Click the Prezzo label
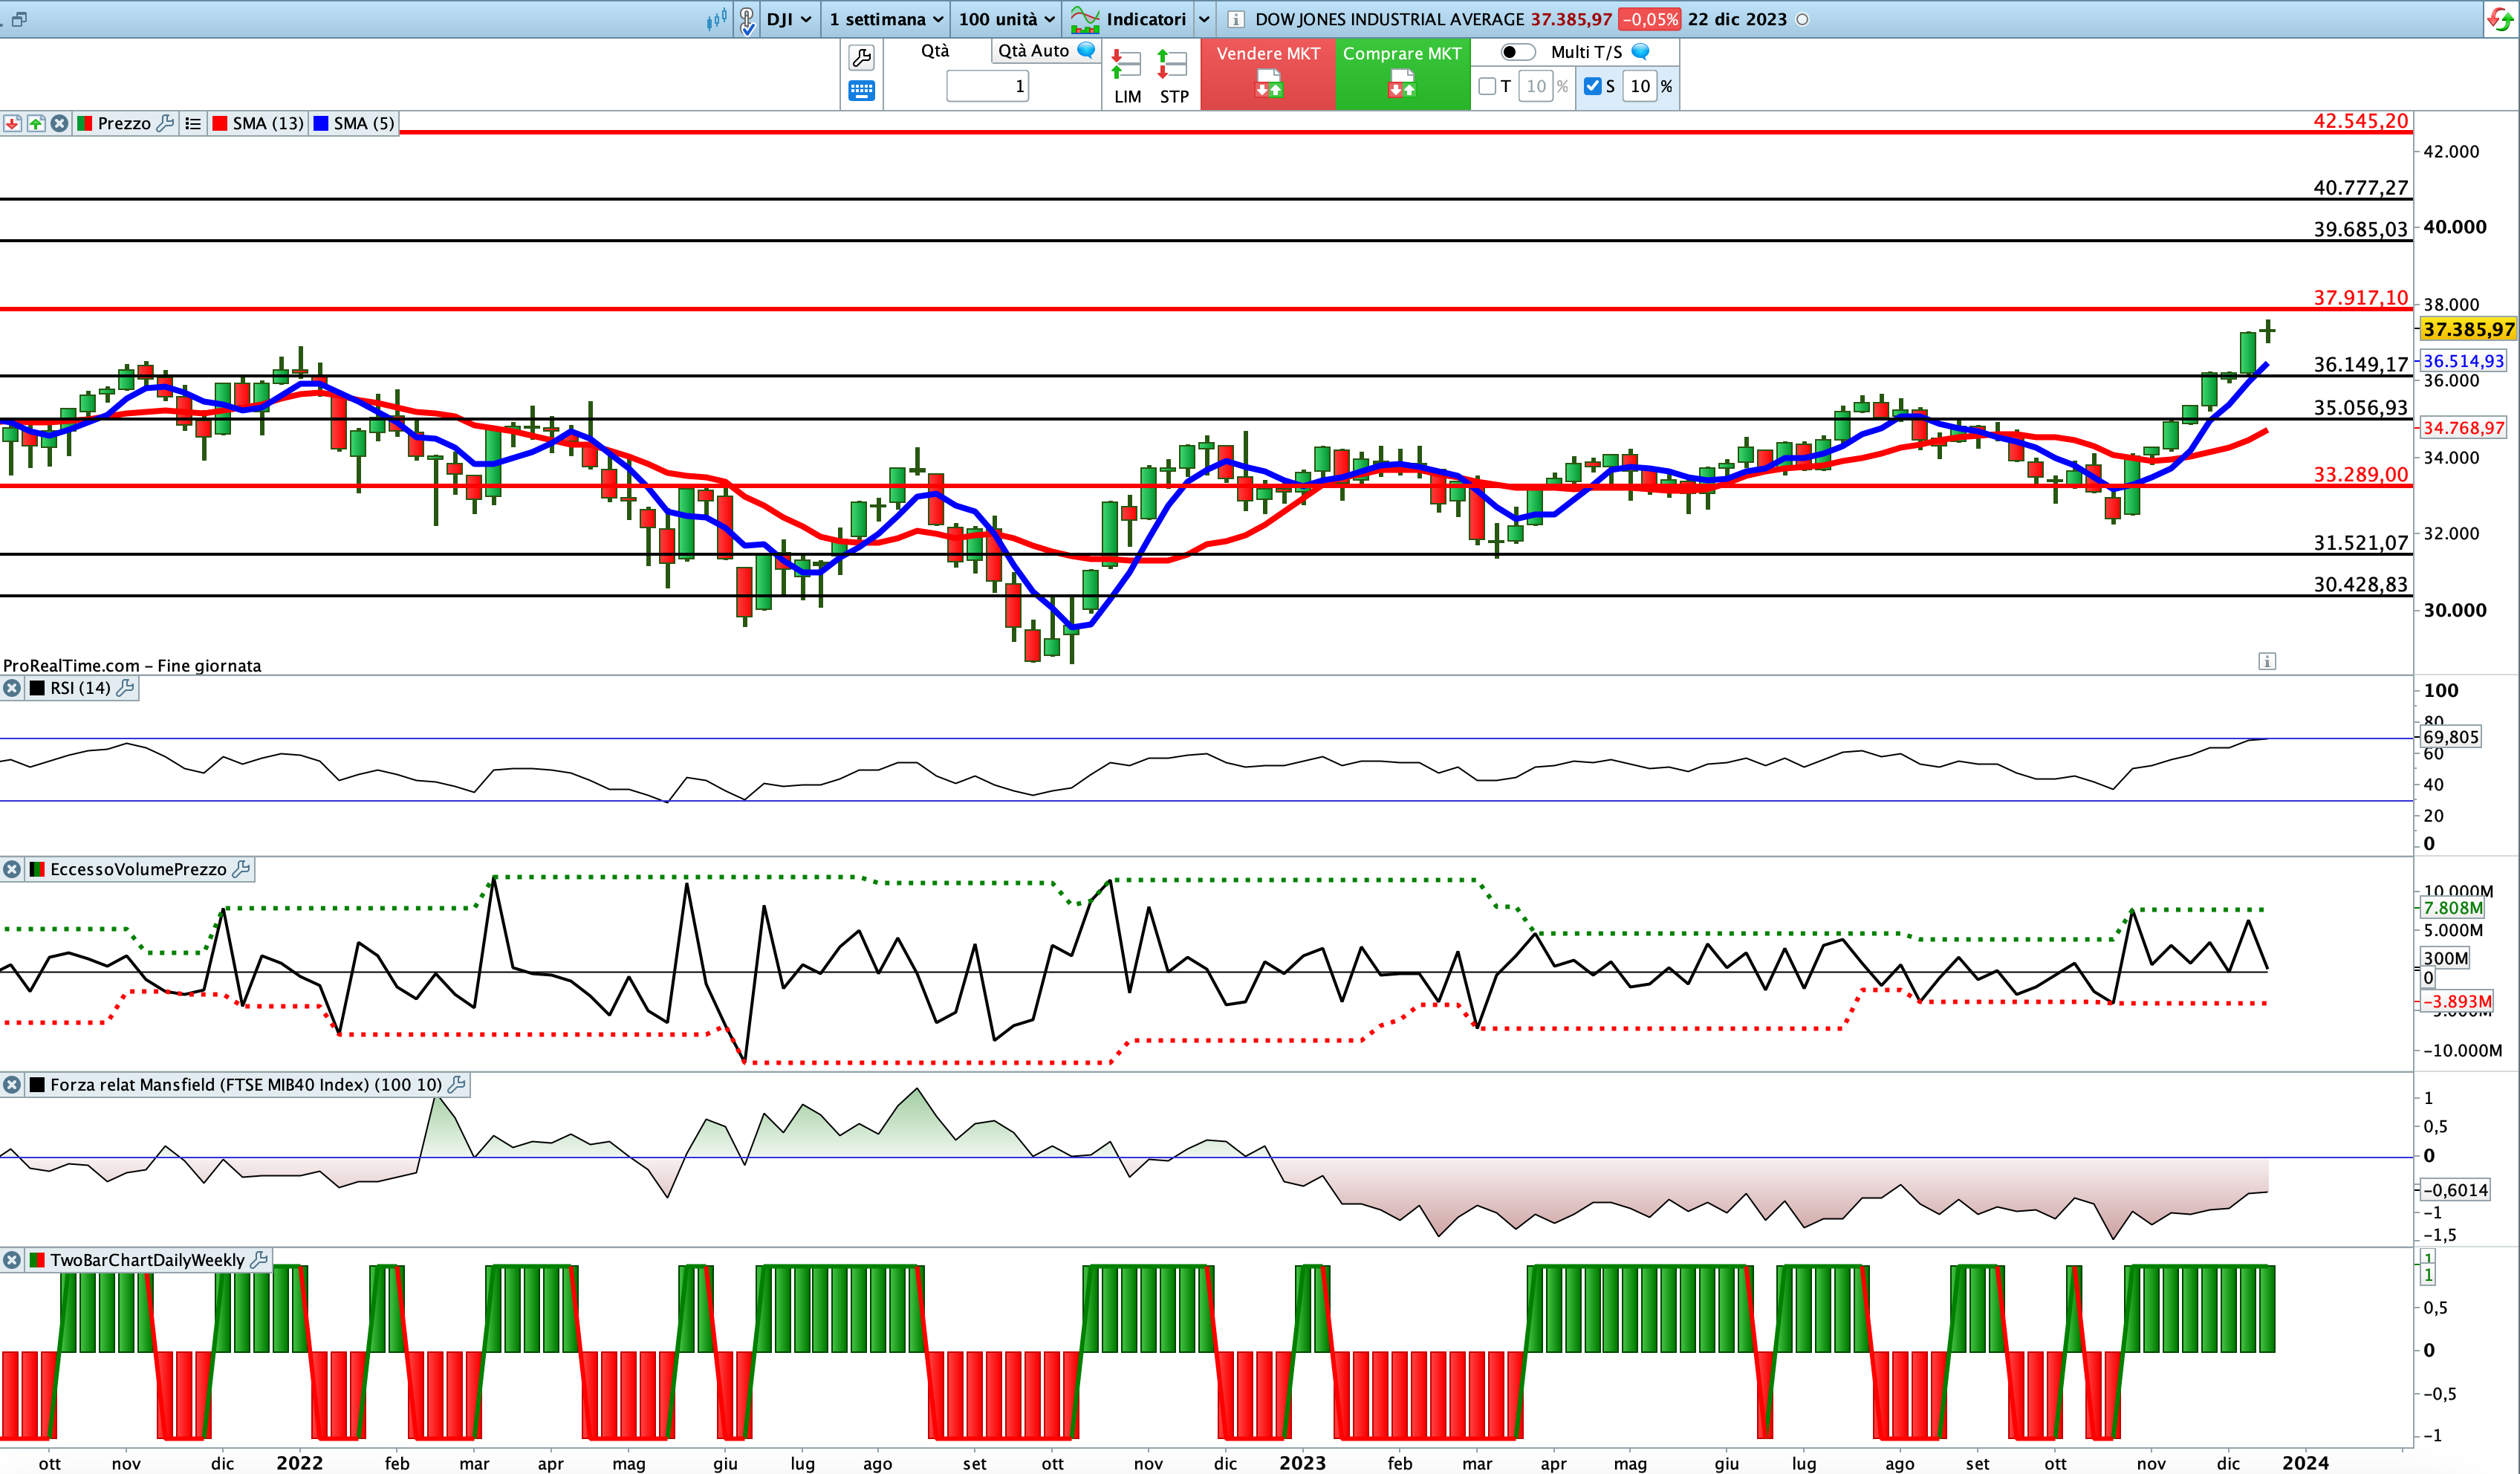The width and height of the screenshot is (2520, 1474). [x=124, y=123]
